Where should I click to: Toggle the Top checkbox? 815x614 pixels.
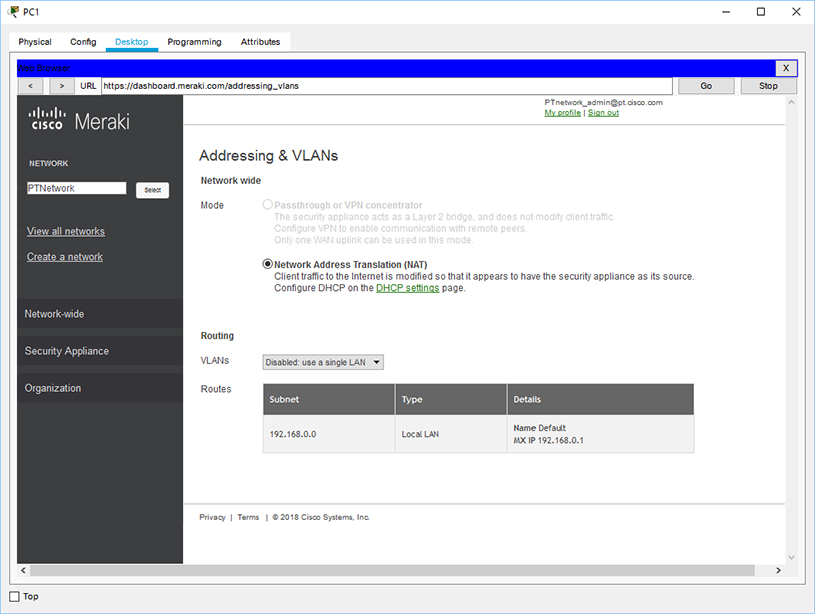[x=15, y=596]
